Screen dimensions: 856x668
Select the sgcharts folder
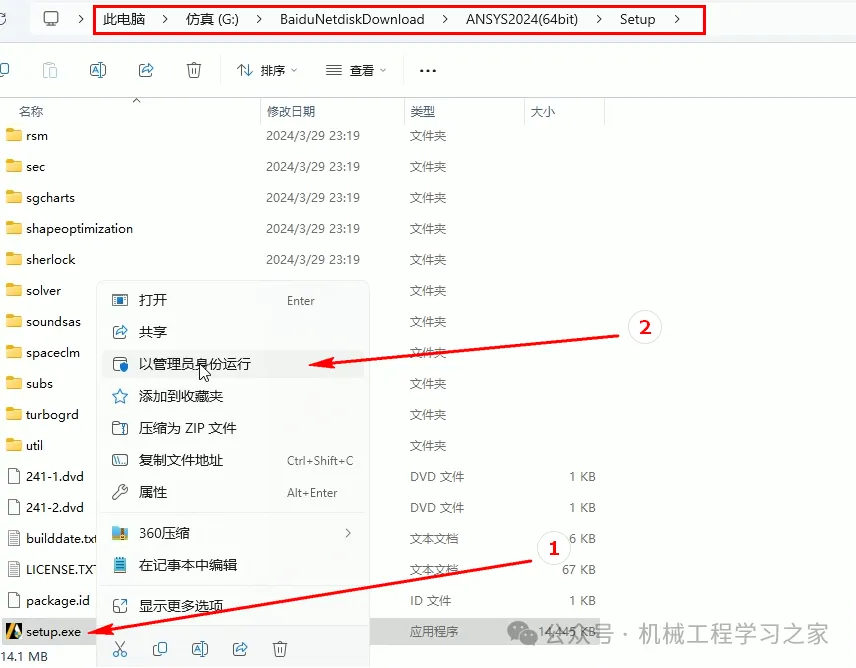tap(50, 198)
